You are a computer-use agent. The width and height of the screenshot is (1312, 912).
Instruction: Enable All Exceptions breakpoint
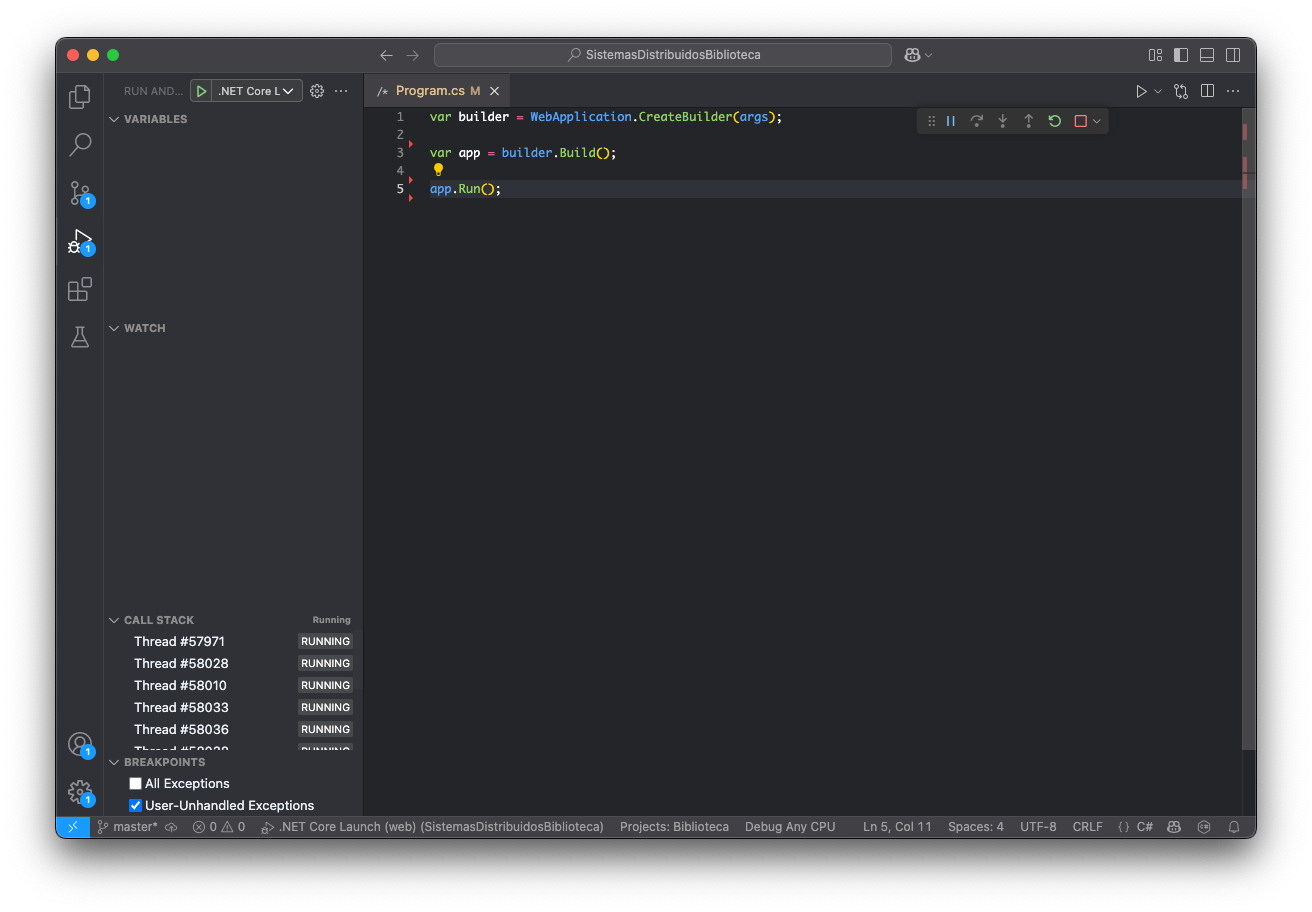tap(136, 784)
